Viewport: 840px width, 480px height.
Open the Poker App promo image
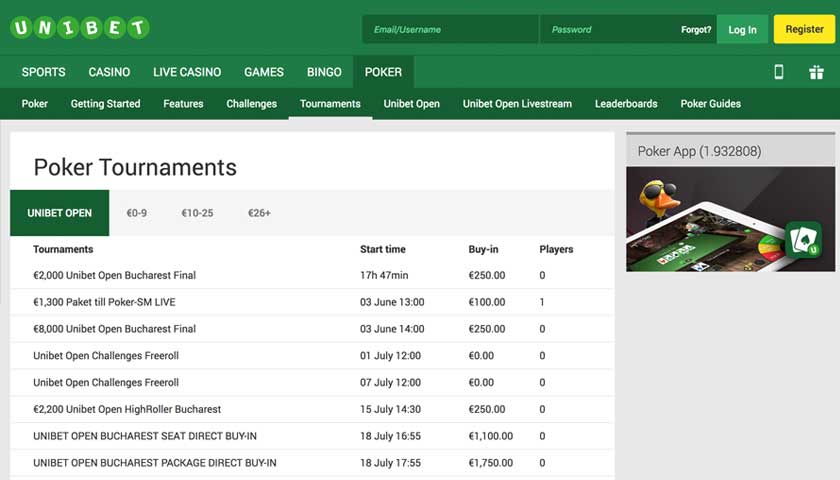tap(731, 219)
